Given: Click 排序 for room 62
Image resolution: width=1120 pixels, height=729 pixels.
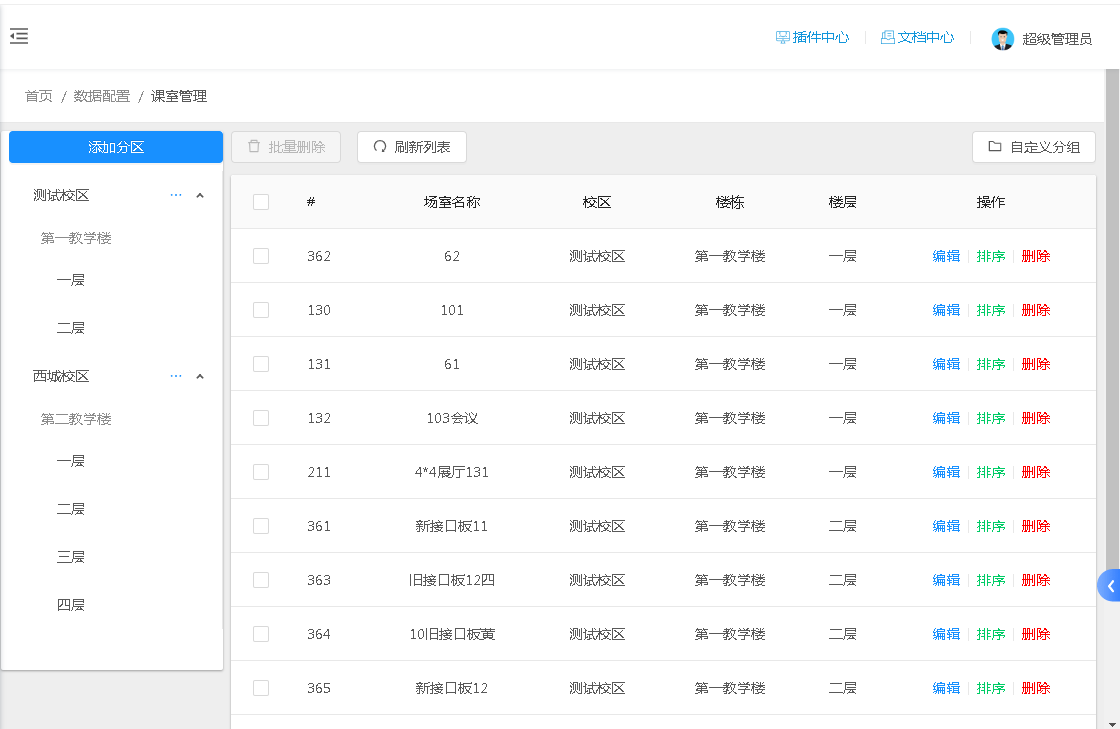Looking at the screenshot, I should coord(991,256).
